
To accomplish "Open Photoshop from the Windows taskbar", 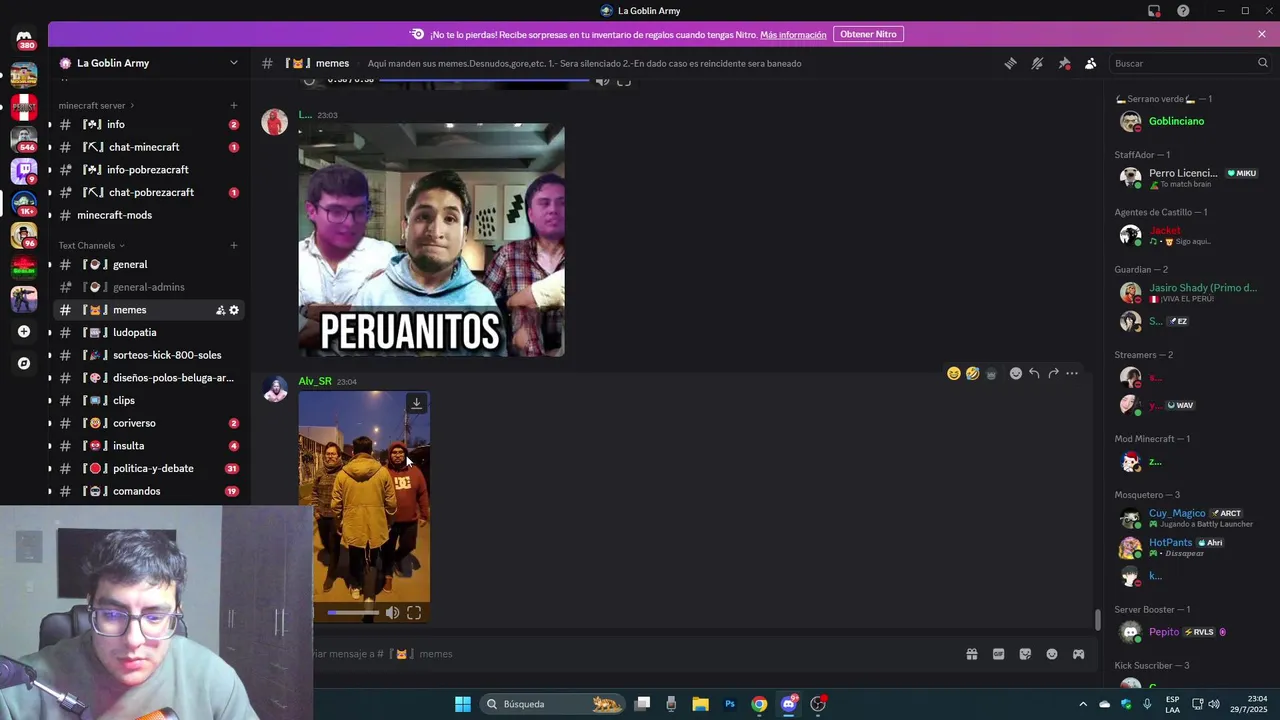I will 730,704.
